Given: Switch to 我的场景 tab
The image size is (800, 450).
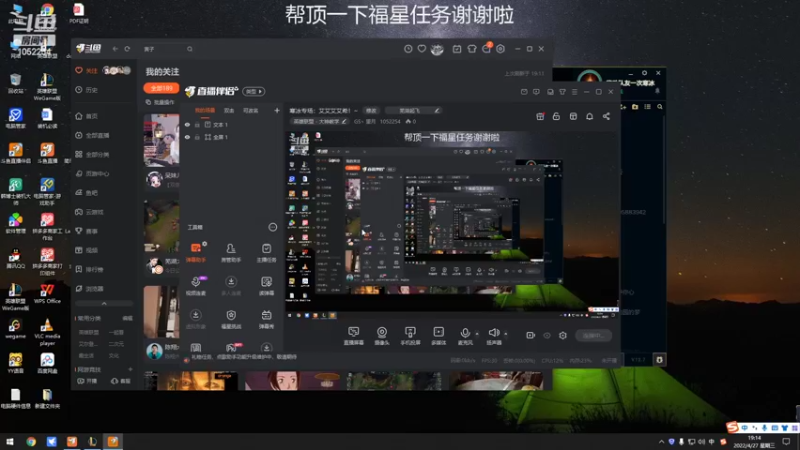Looking at the screenshot, I should [205, 110].
